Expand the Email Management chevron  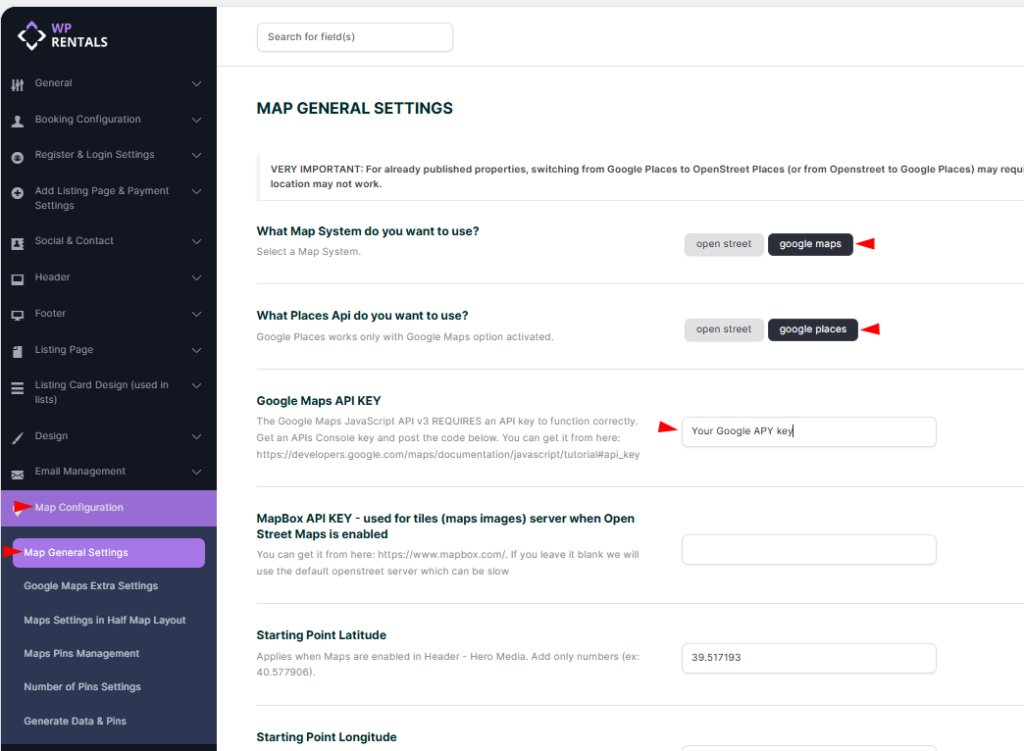coord(197,472)
